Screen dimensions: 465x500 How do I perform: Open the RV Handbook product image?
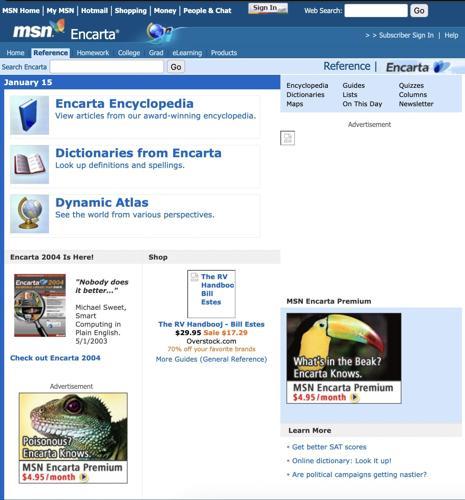211,294
